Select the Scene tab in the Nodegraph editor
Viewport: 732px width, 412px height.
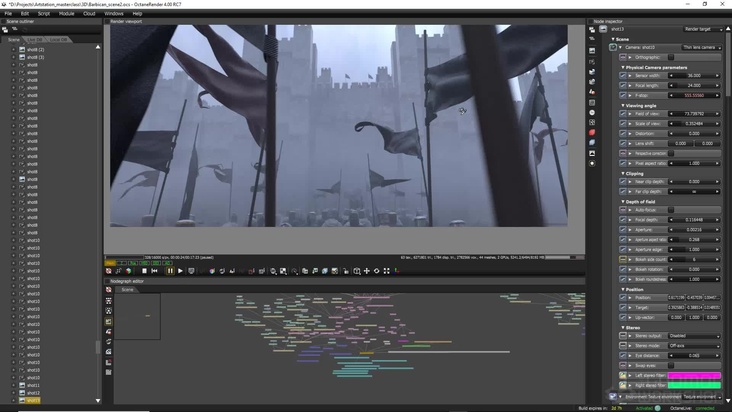pos(127,290)
